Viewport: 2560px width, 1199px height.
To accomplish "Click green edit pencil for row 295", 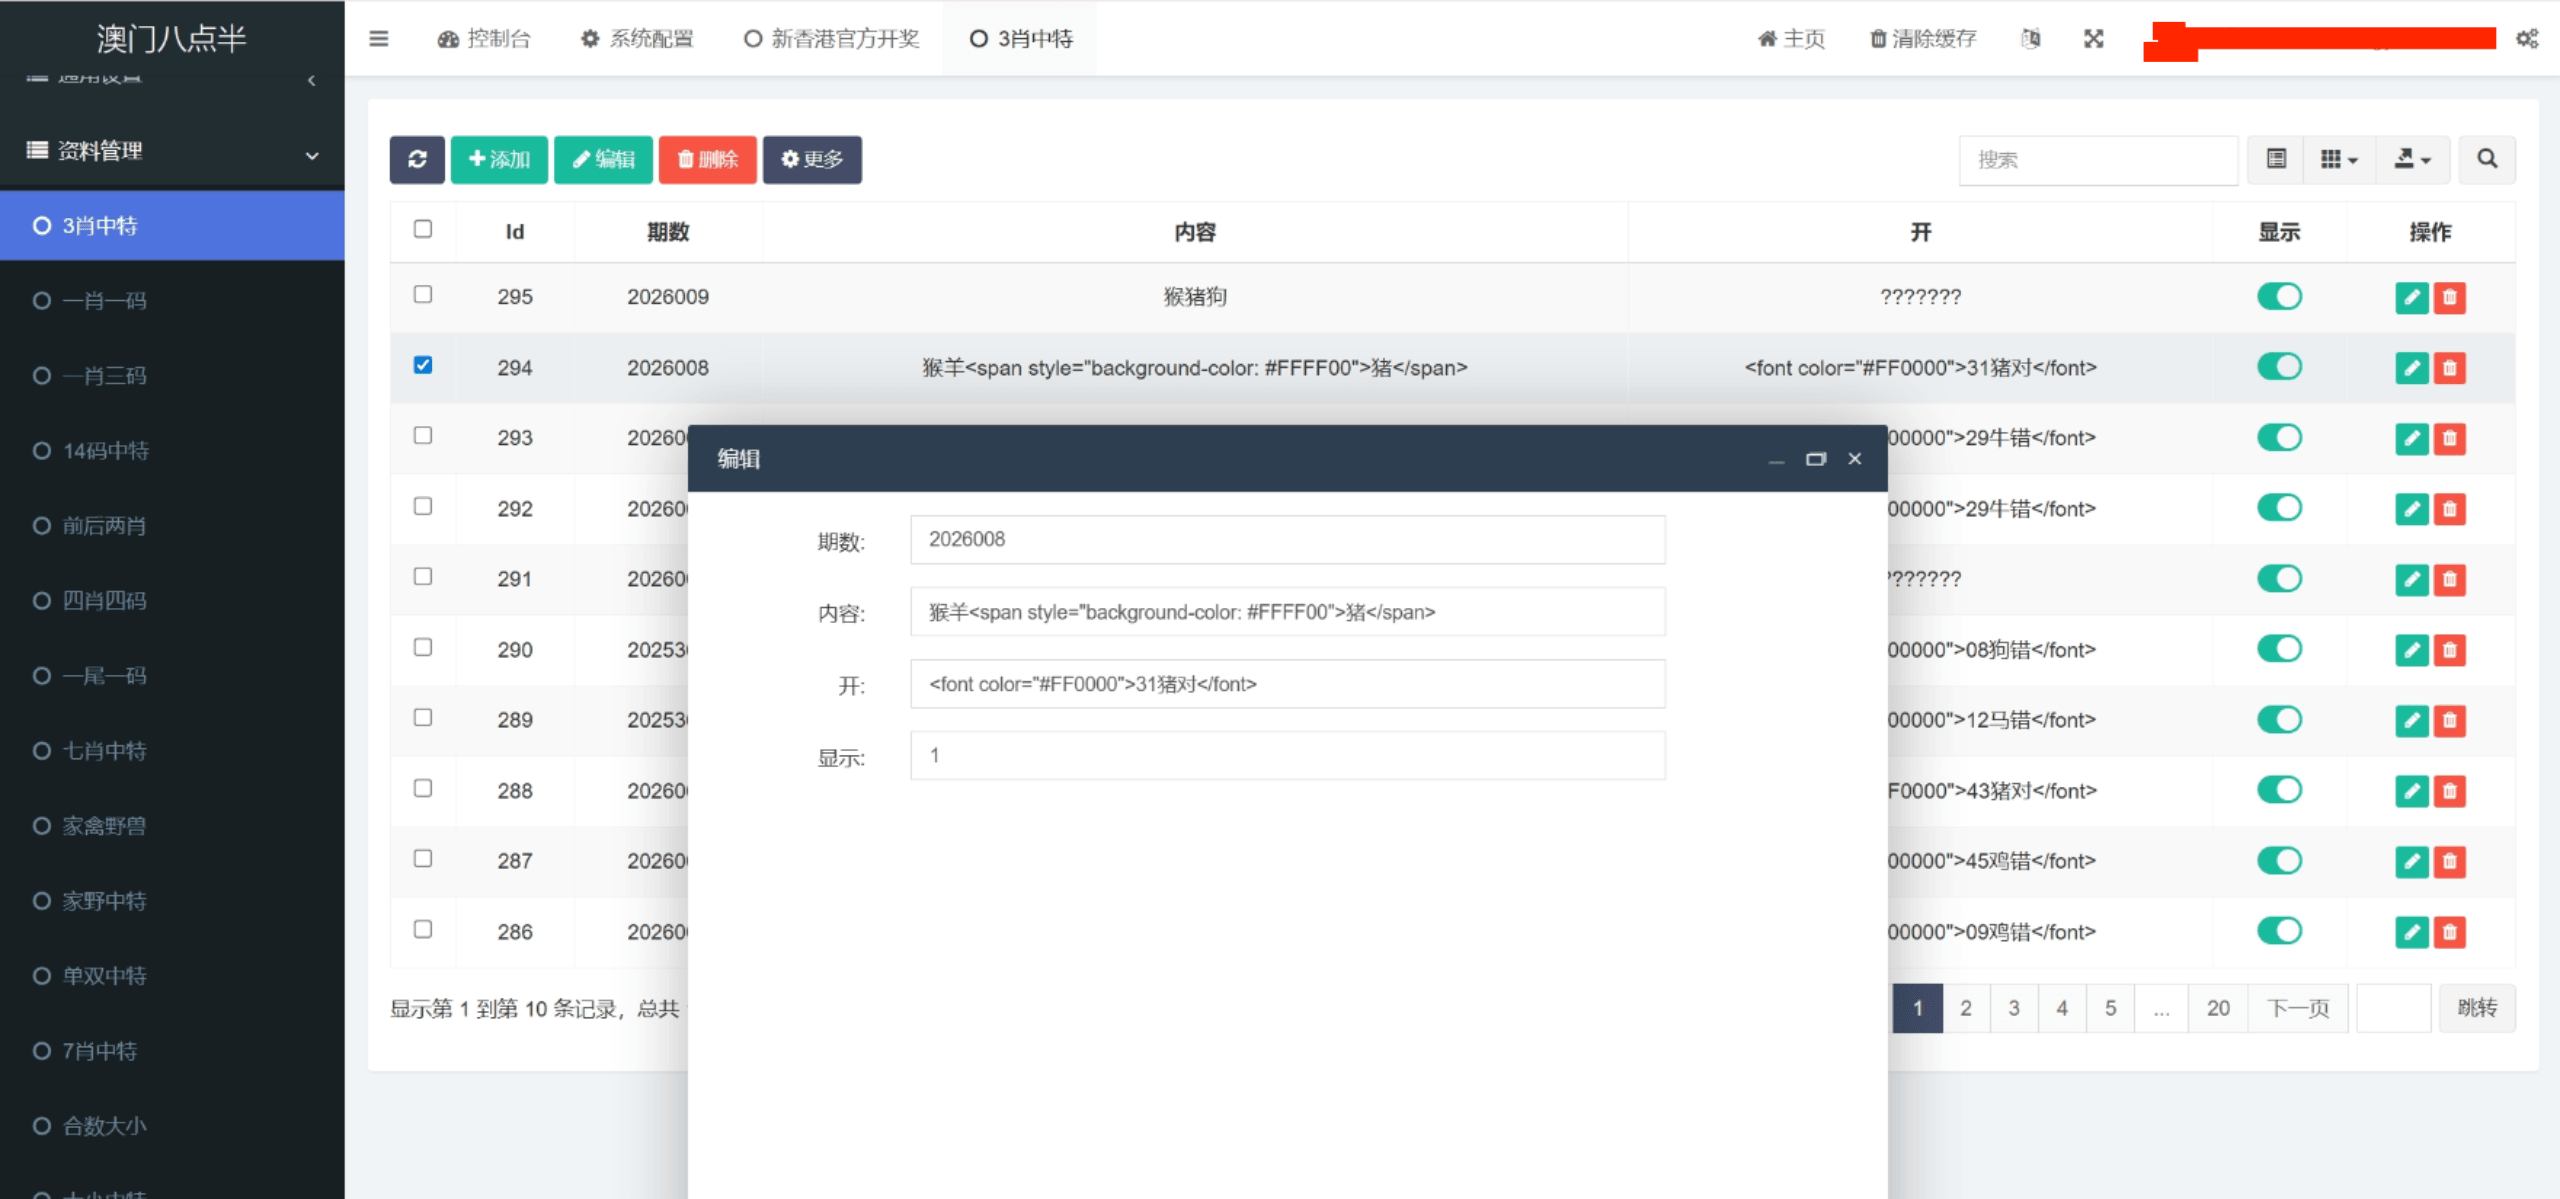I will pyautogui.click(x=2411, y=297).
